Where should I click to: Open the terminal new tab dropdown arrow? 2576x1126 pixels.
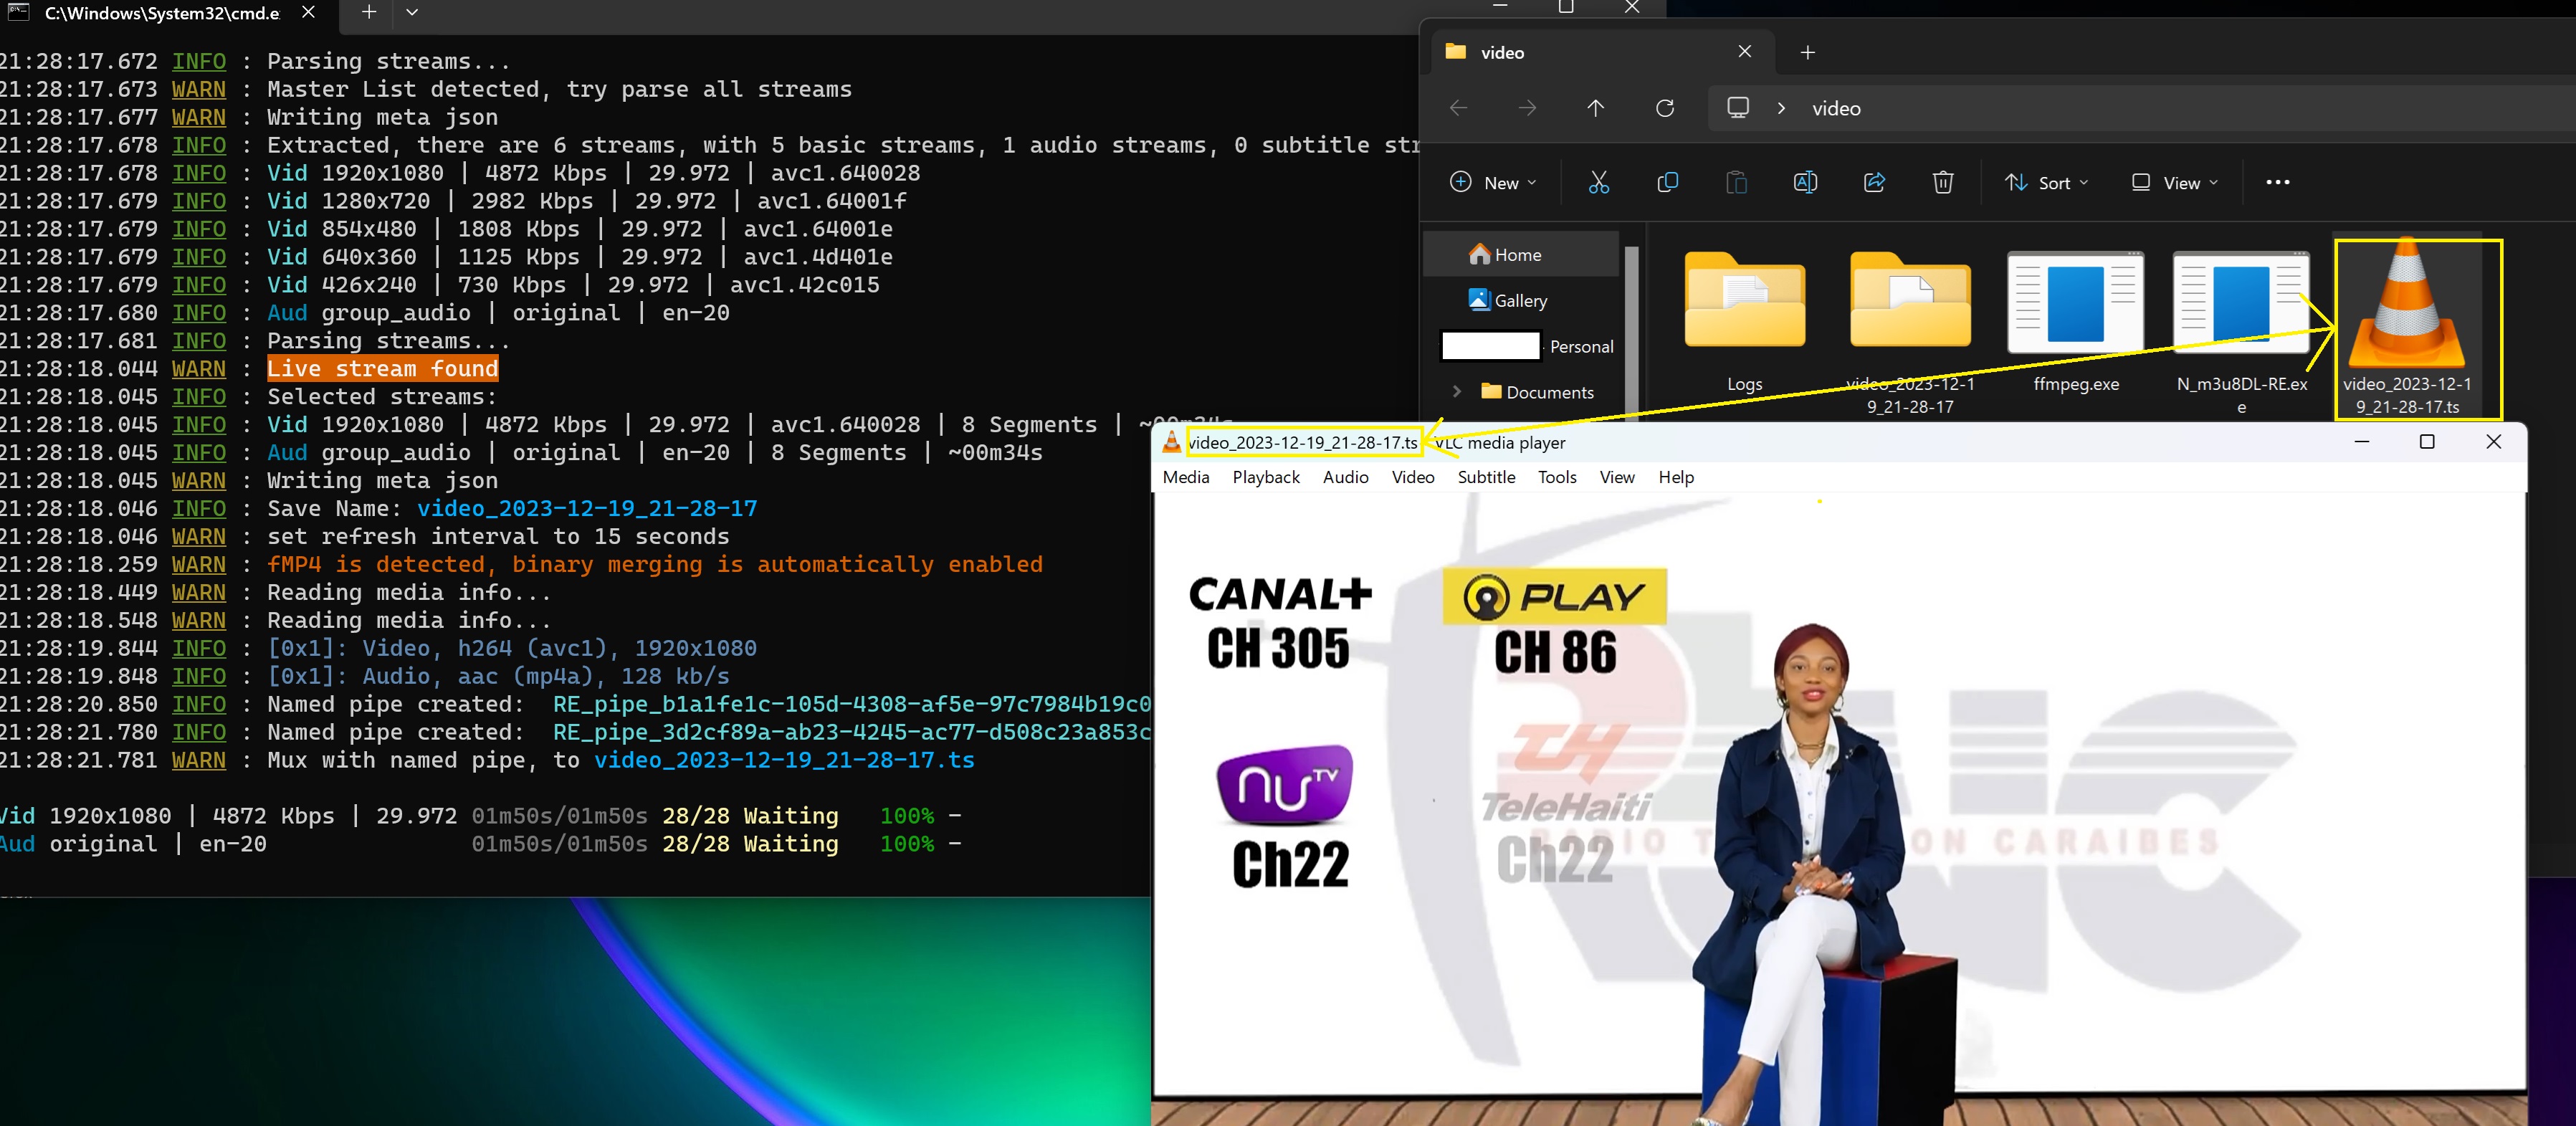tap(412, 12)
